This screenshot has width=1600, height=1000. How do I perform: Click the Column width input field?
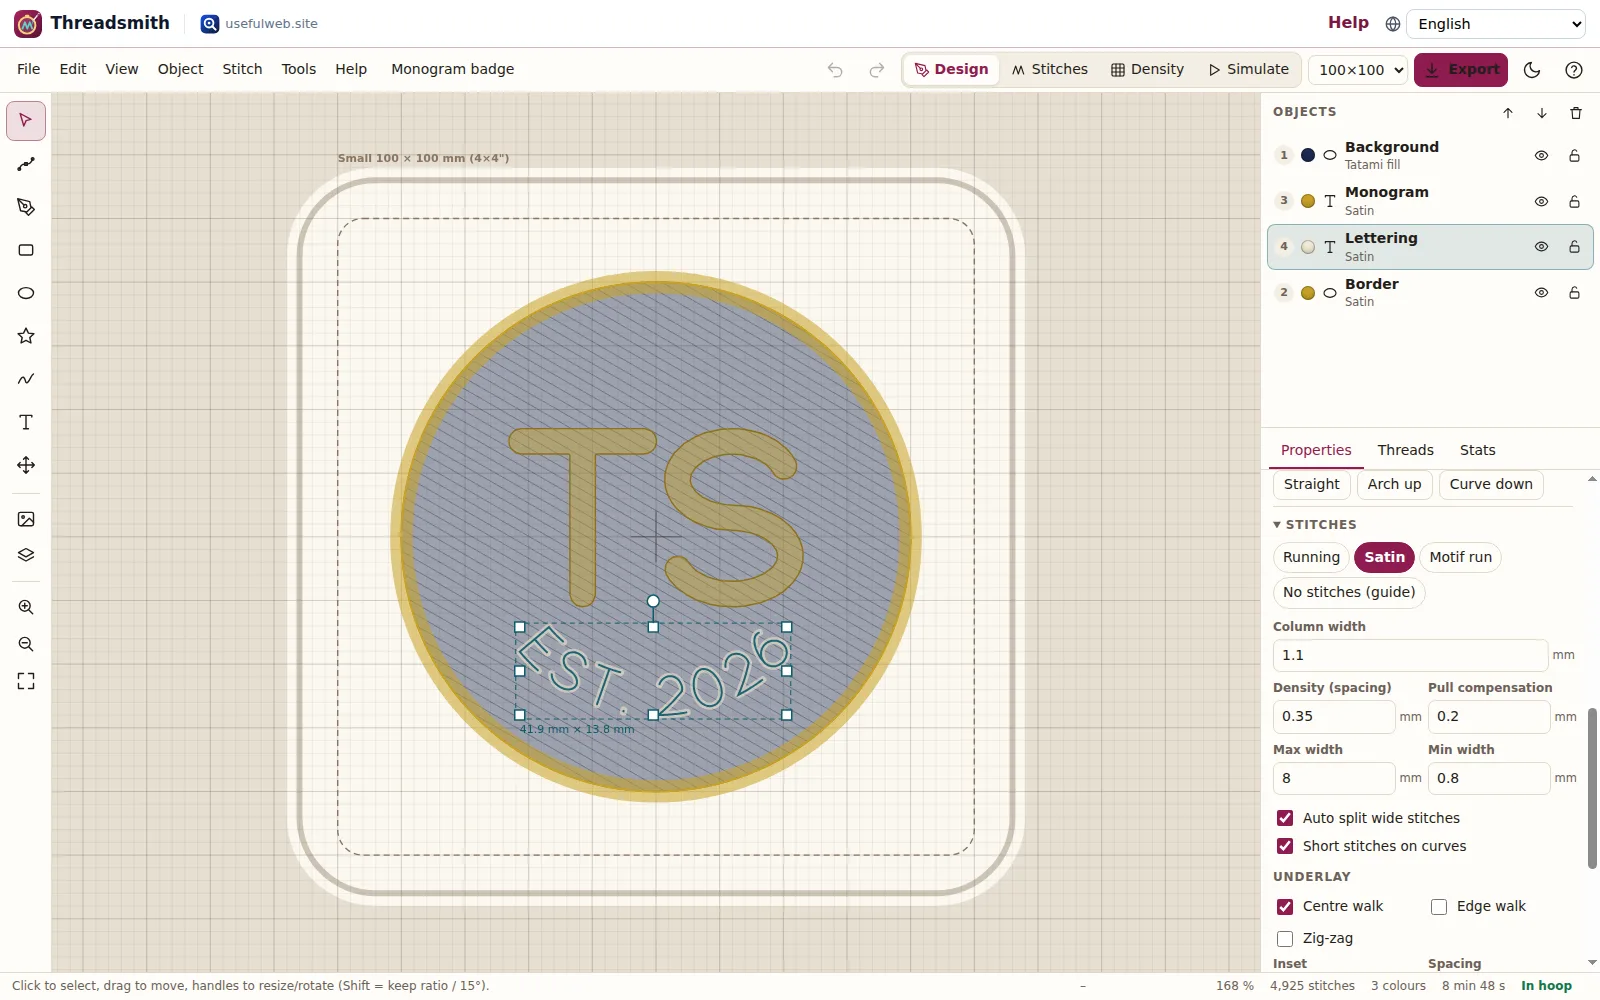coord(1410,655)
